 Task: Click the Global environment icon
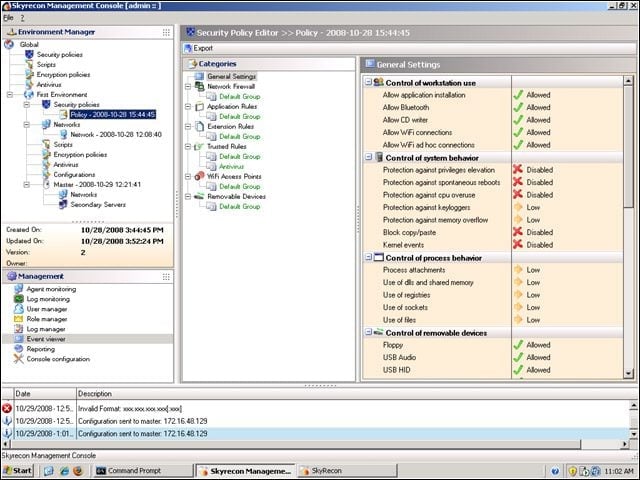9,44
